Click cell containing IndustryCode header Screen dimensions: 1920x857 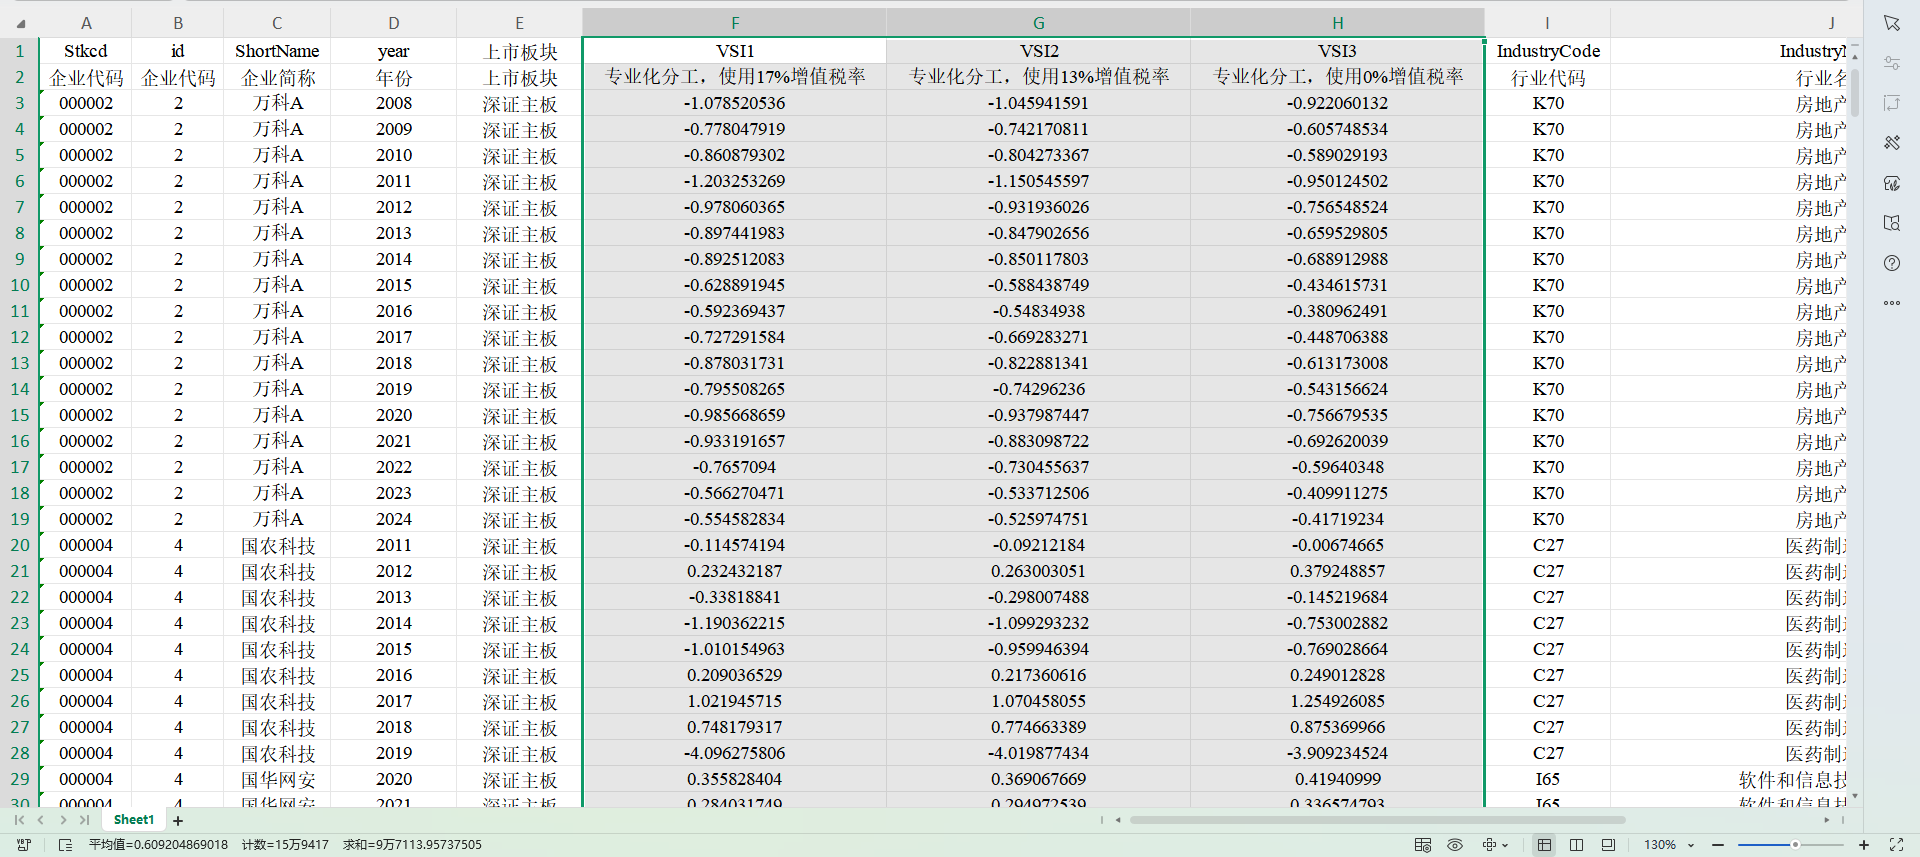click(1547, 51)
